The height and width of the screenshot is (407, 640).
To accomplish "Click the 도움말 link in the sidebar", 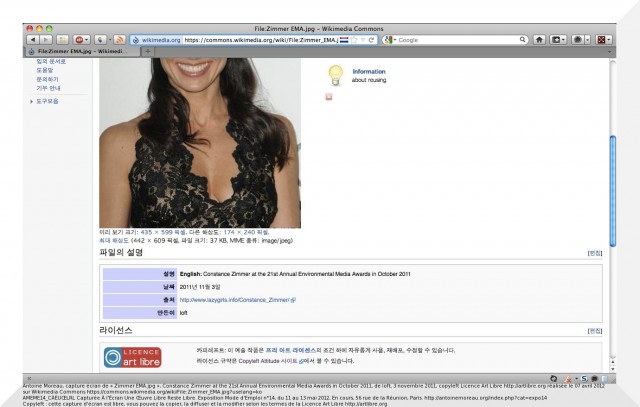I will pos(45,71).
